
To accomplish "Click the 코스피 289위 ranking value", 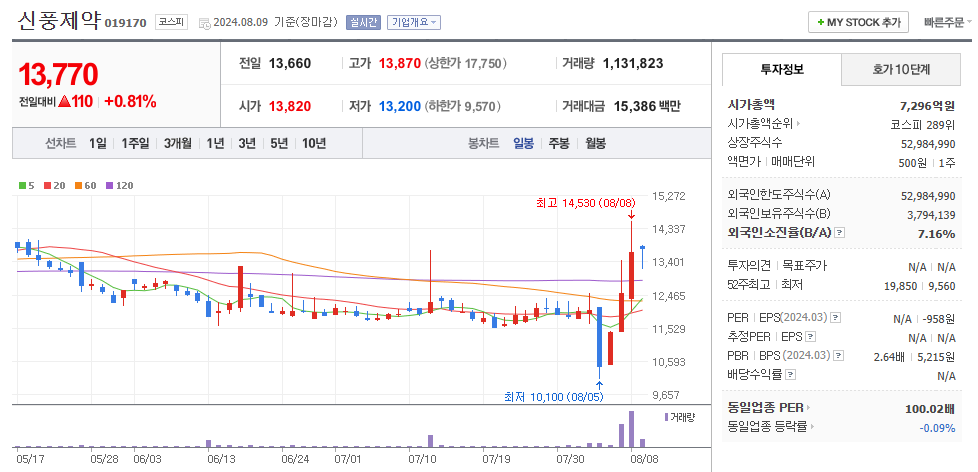I will [x=923, y=124].
